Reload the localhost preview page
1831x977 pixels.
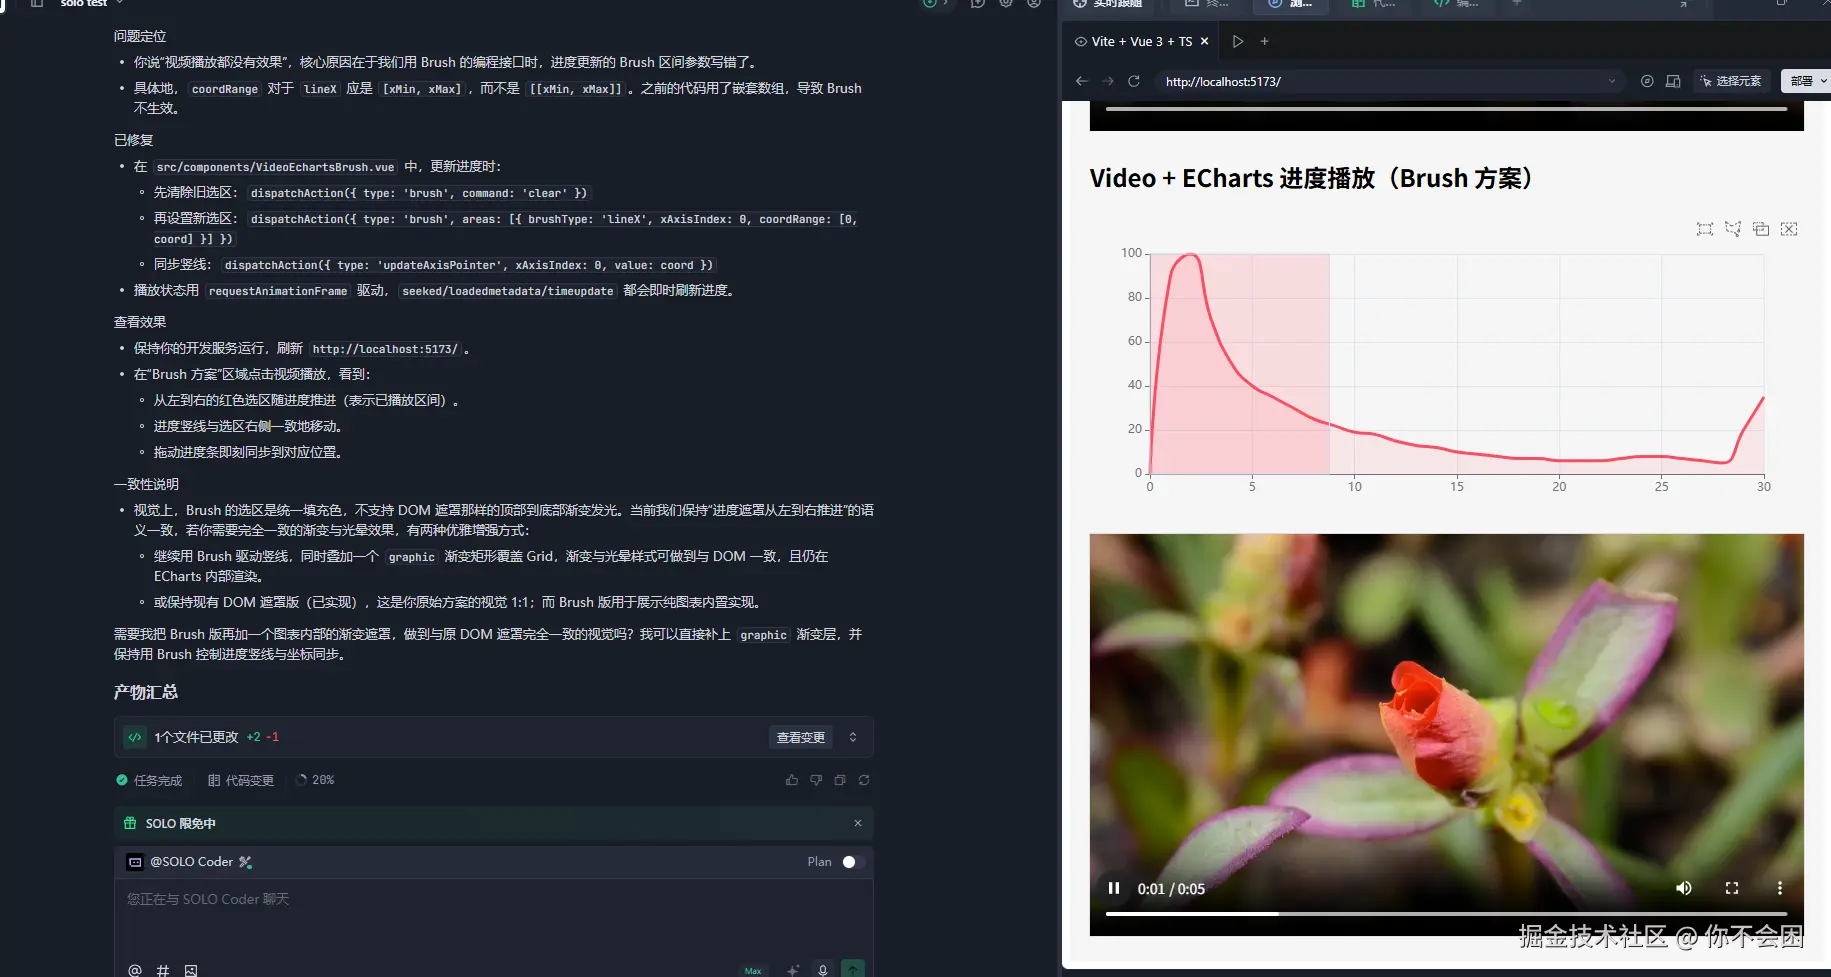(x=1134, y=81)
